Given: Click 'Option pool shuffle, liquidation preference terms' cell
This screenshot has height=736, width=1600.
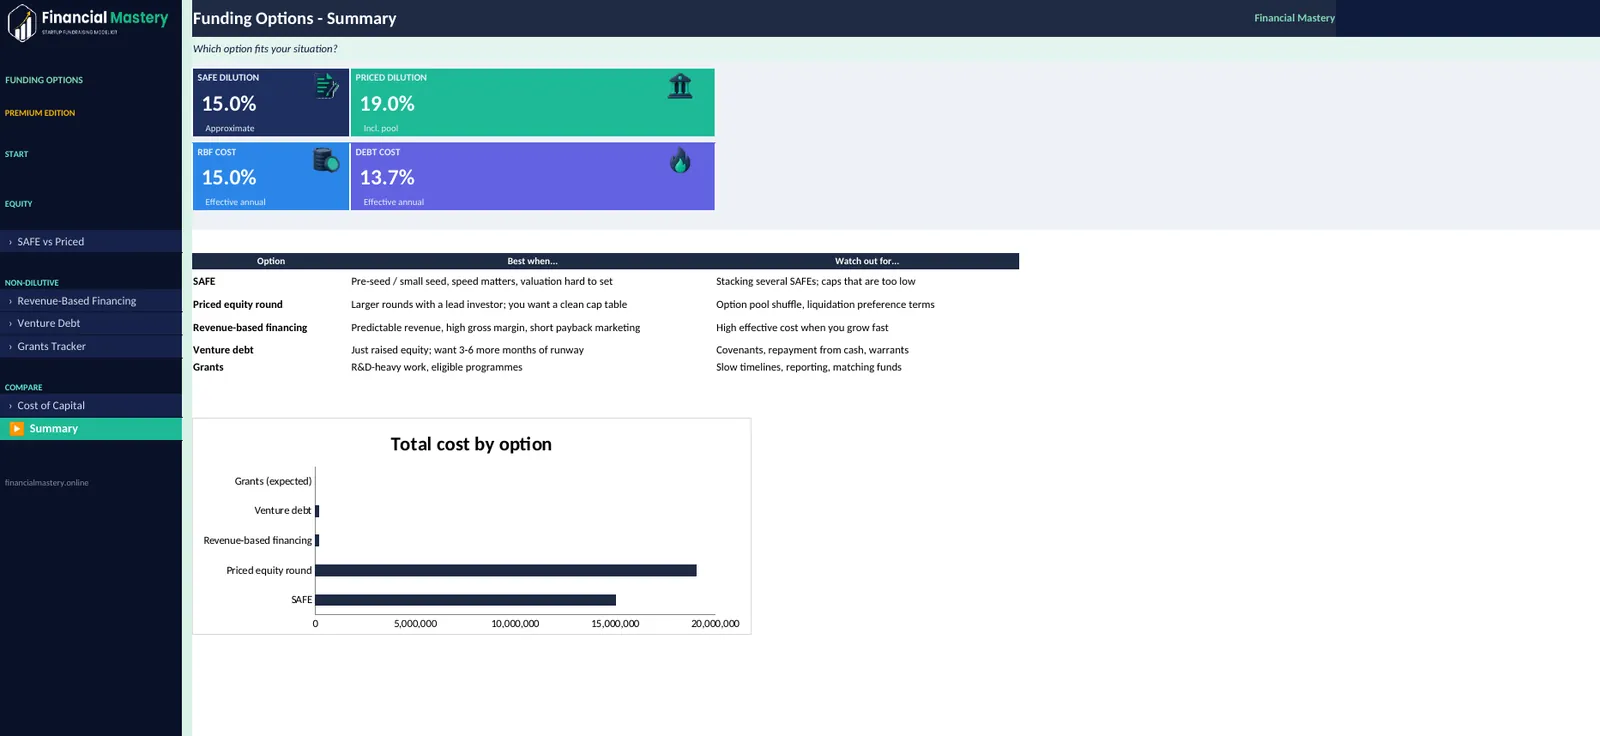Looking at the screenshot, I should point(826,305).
